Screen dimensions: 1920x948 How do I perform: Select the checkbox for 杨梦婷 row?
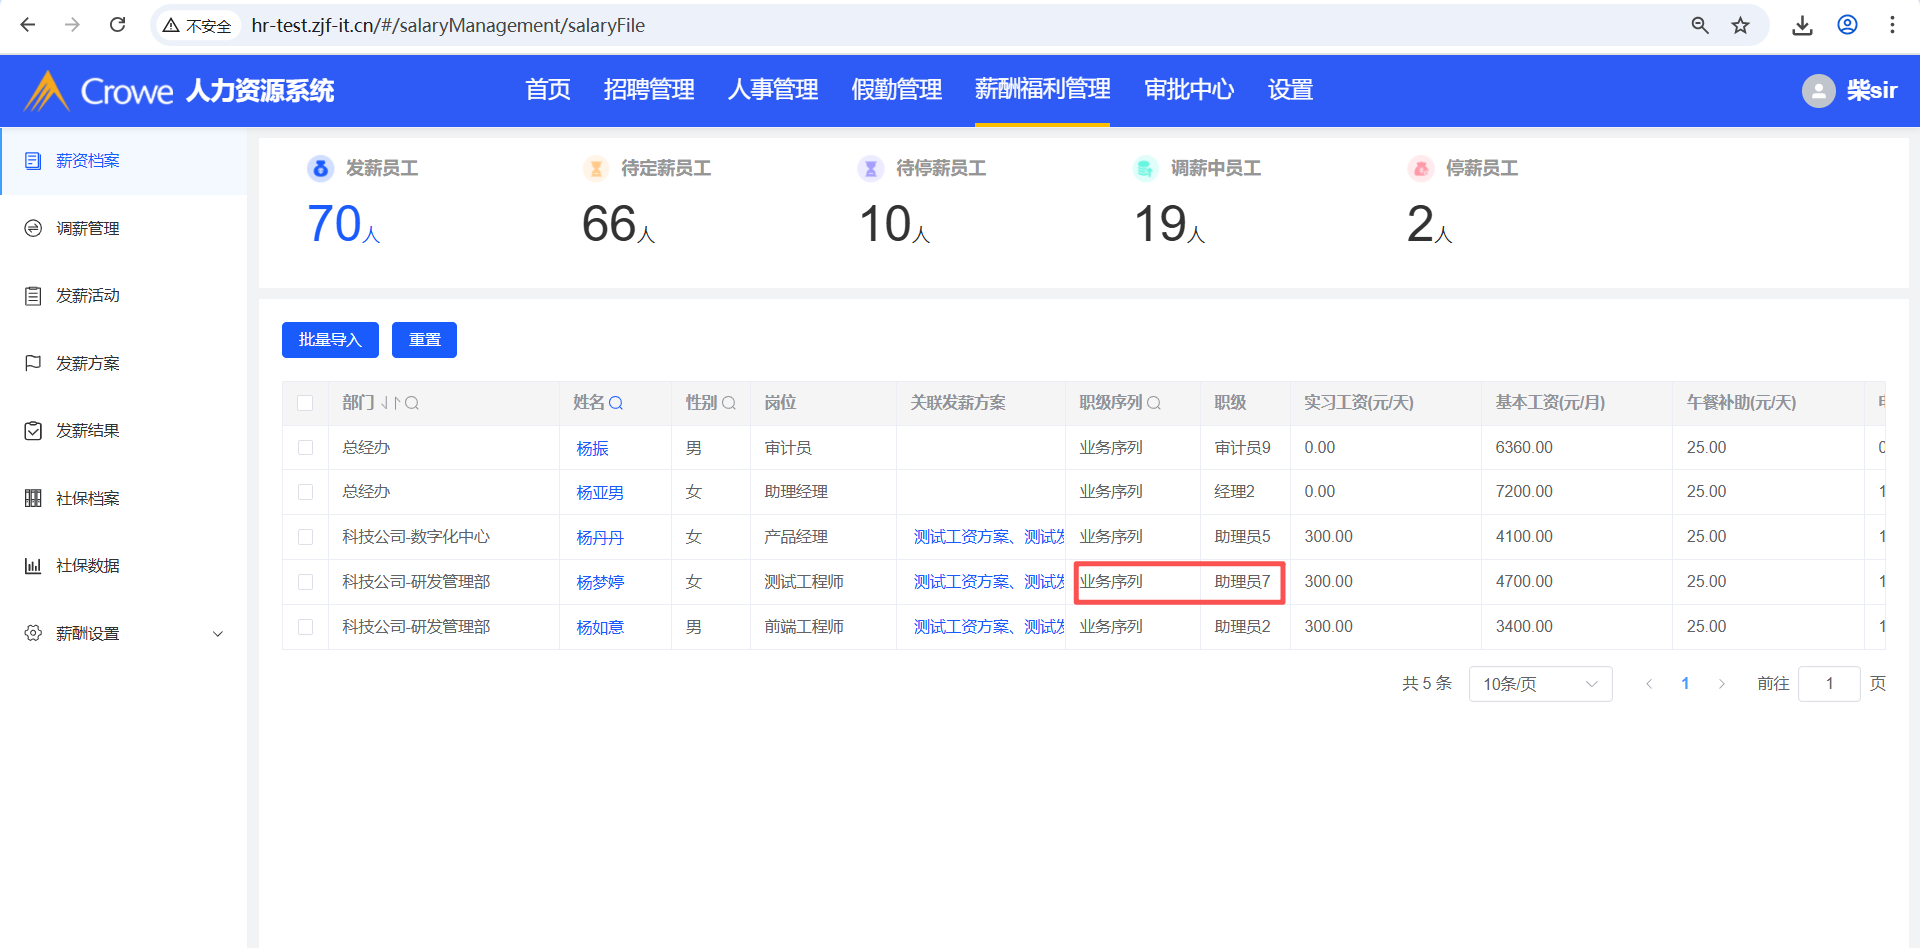[x=305, y=582]
